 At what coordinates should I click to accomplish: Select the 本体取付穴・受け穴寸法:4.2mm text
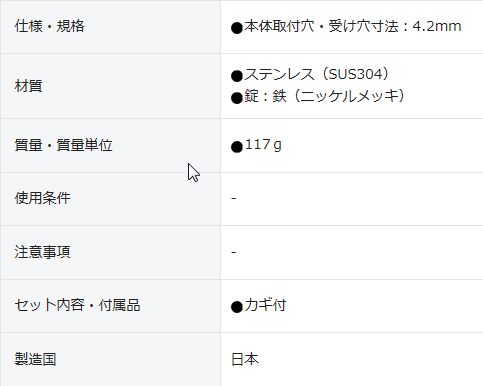click(x=353, y=26)
